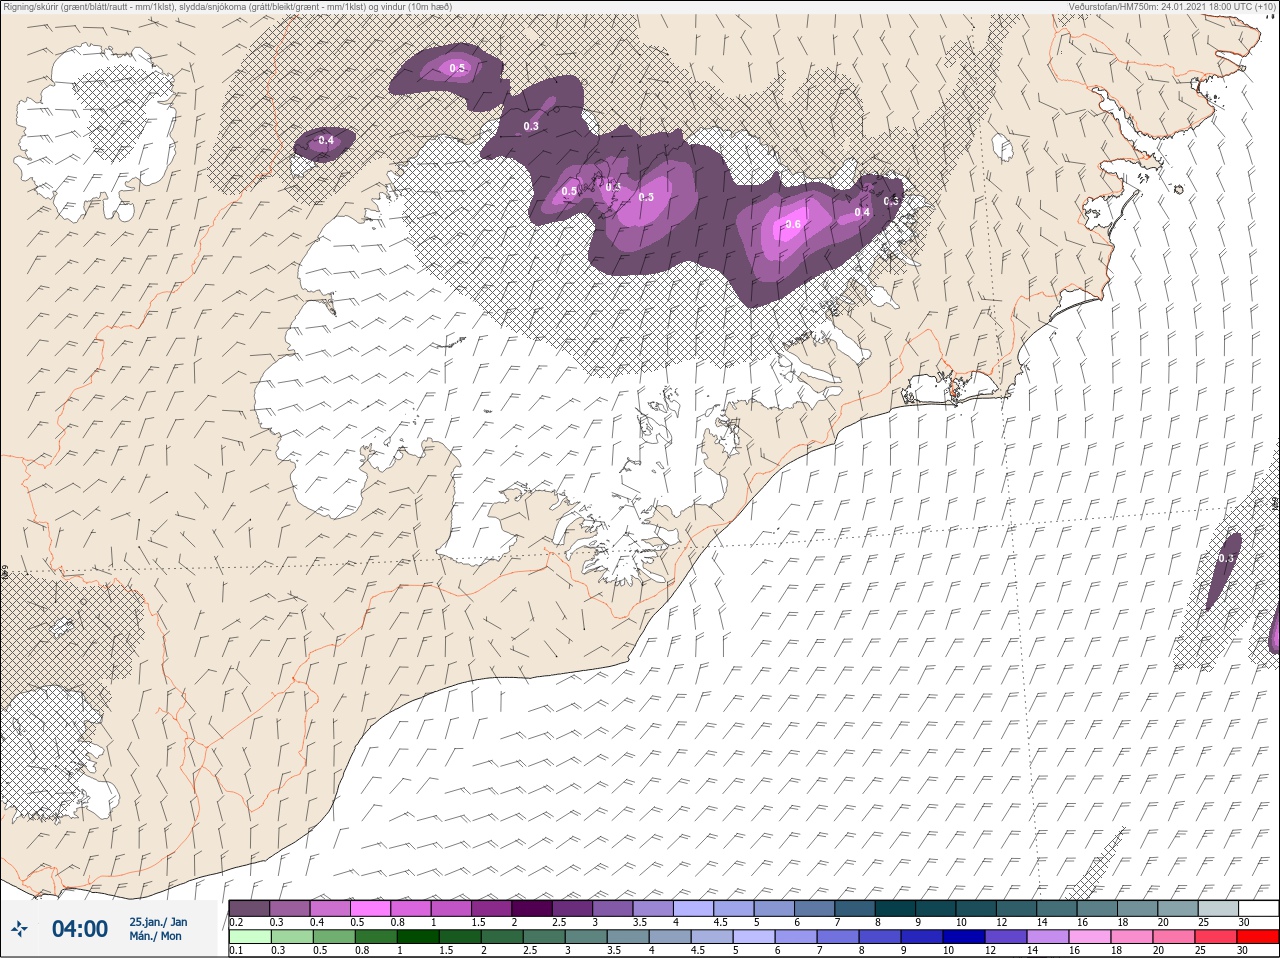1280x958 pixels.
Task: Click the 04:00 forecast time display
Action: click(80, 929)
